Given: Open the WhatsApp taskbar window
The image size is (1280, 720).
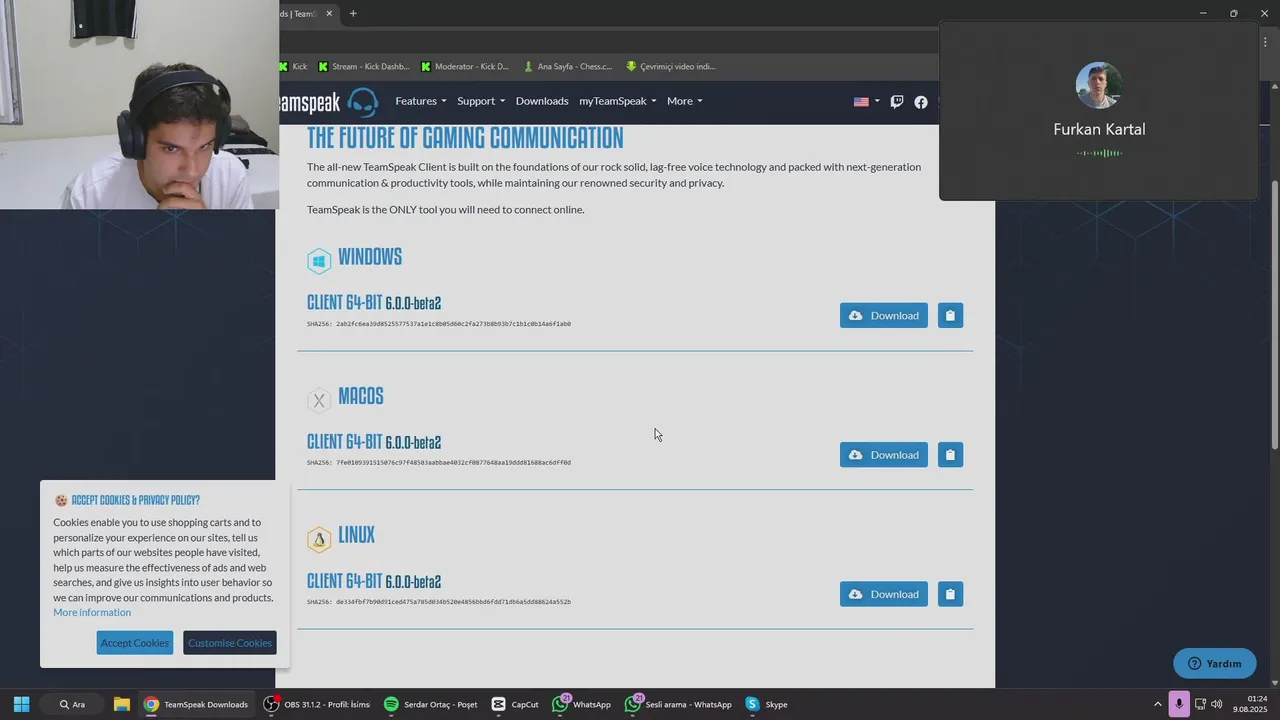Looking at the screenshot, I should (582, 704).
